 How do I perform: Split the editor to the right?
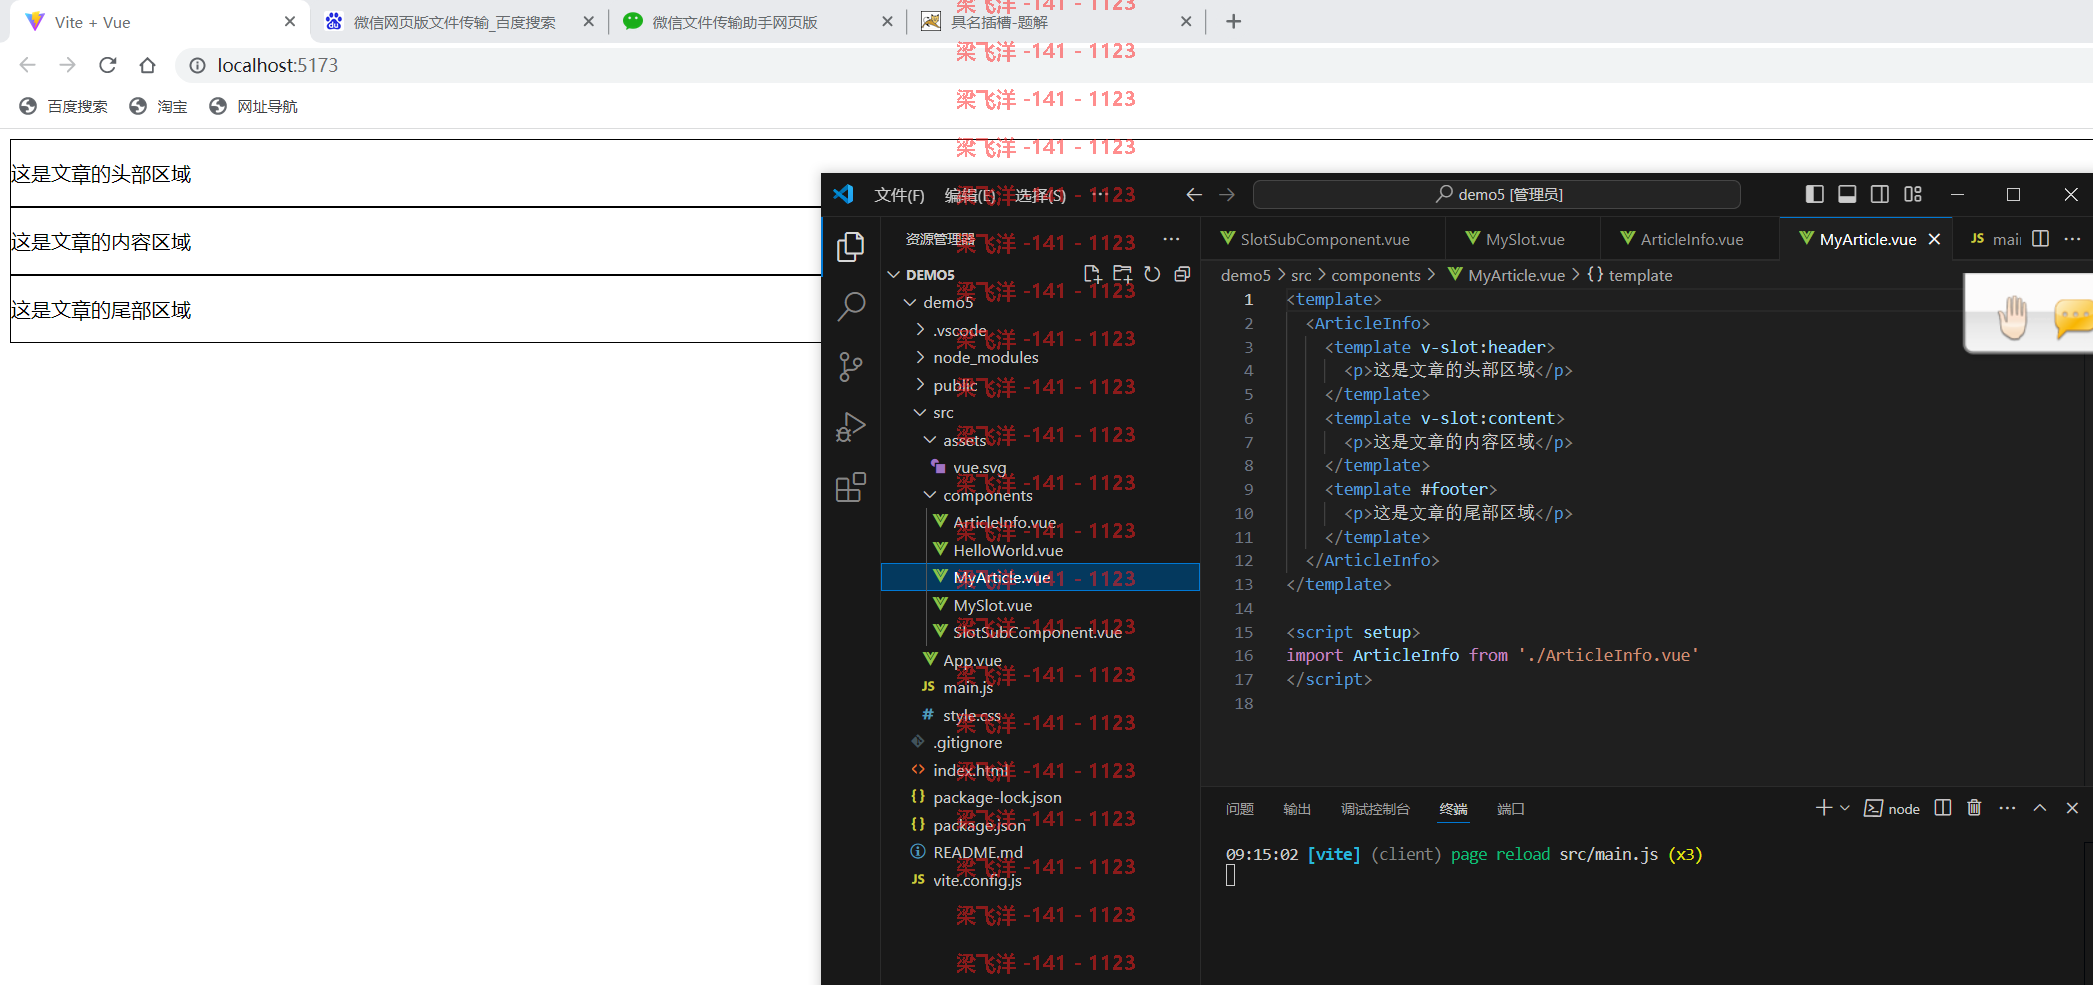(x=2041, y=239)
